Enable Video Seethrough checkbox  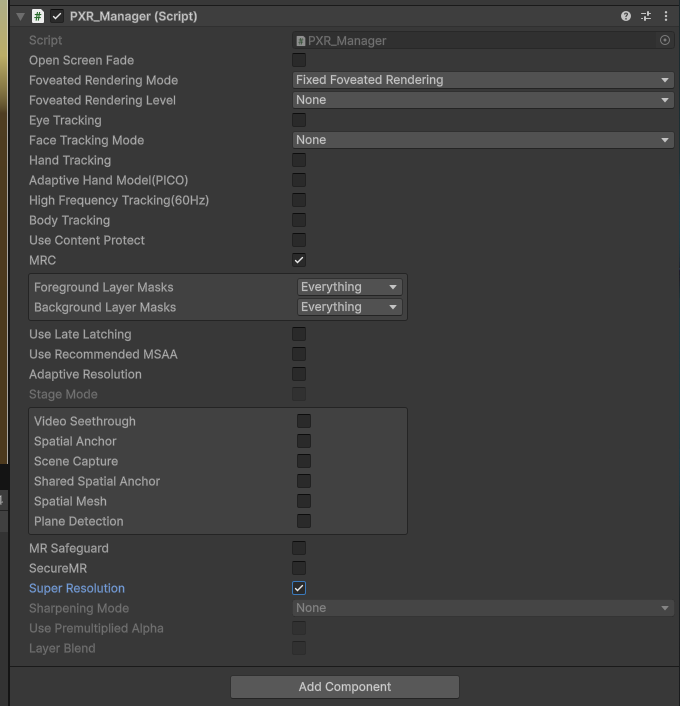[304, 421]
